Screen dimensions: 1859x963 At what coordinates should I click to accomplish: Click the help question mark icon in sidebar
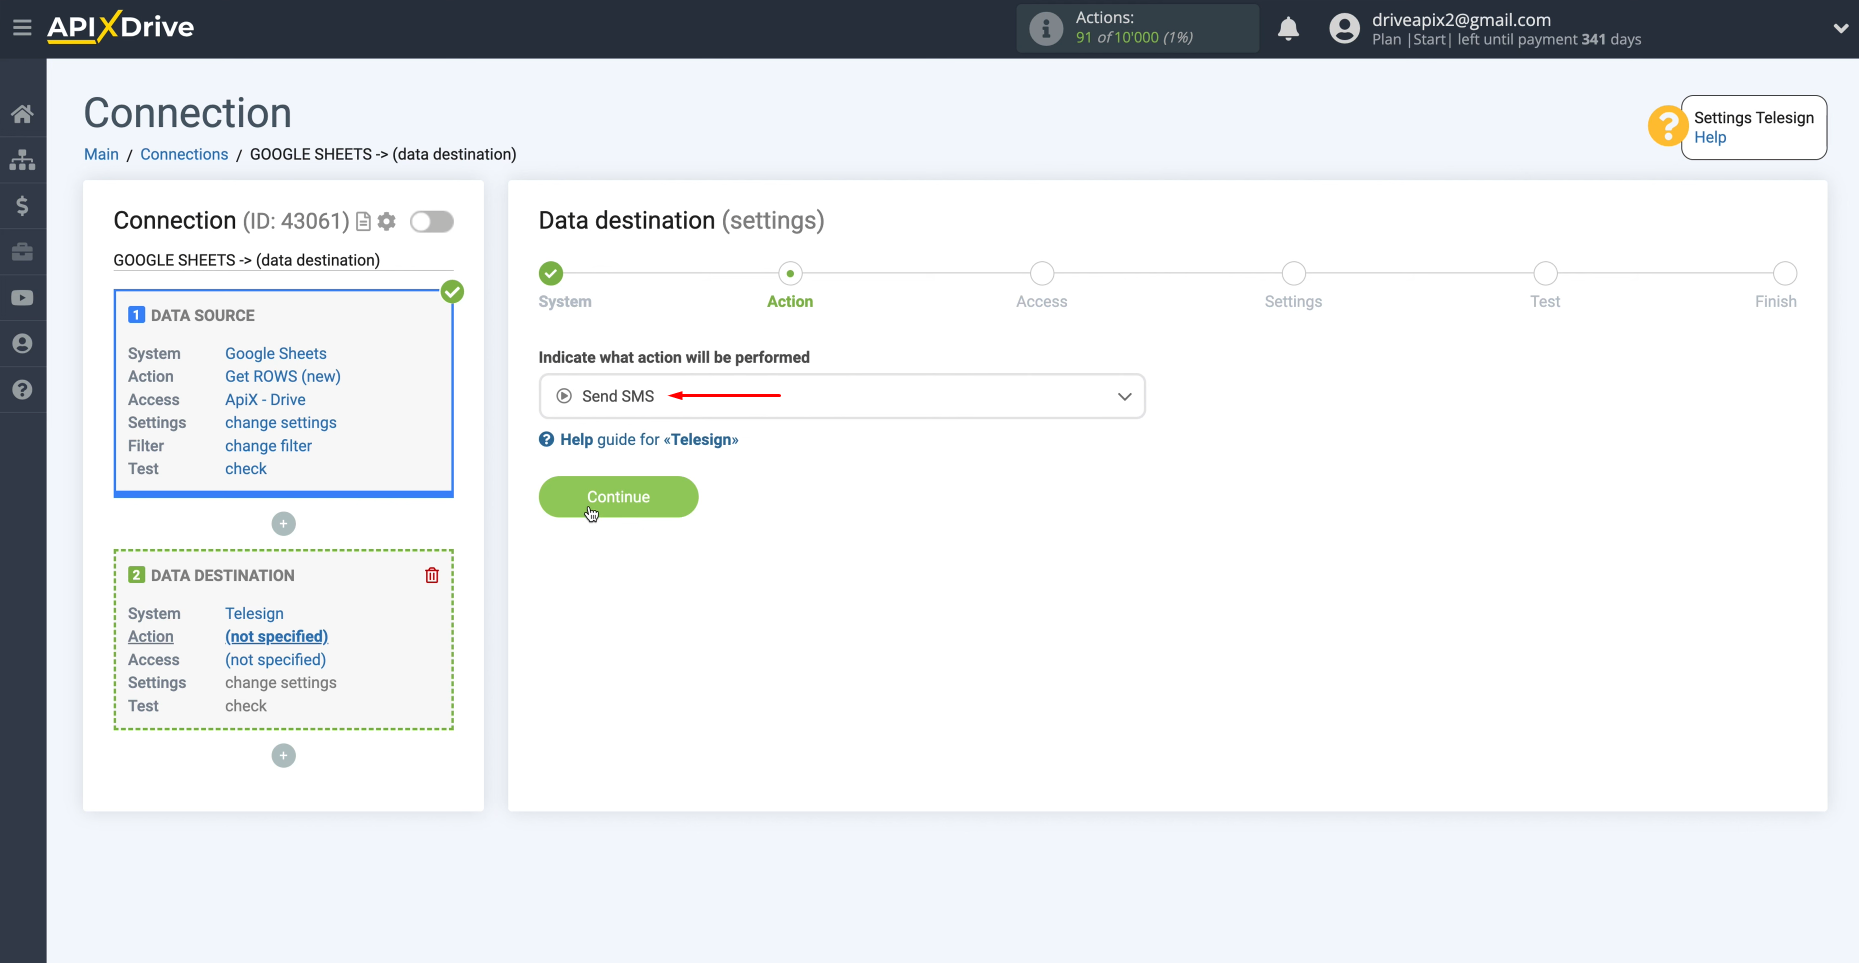(x=22, y=389)
